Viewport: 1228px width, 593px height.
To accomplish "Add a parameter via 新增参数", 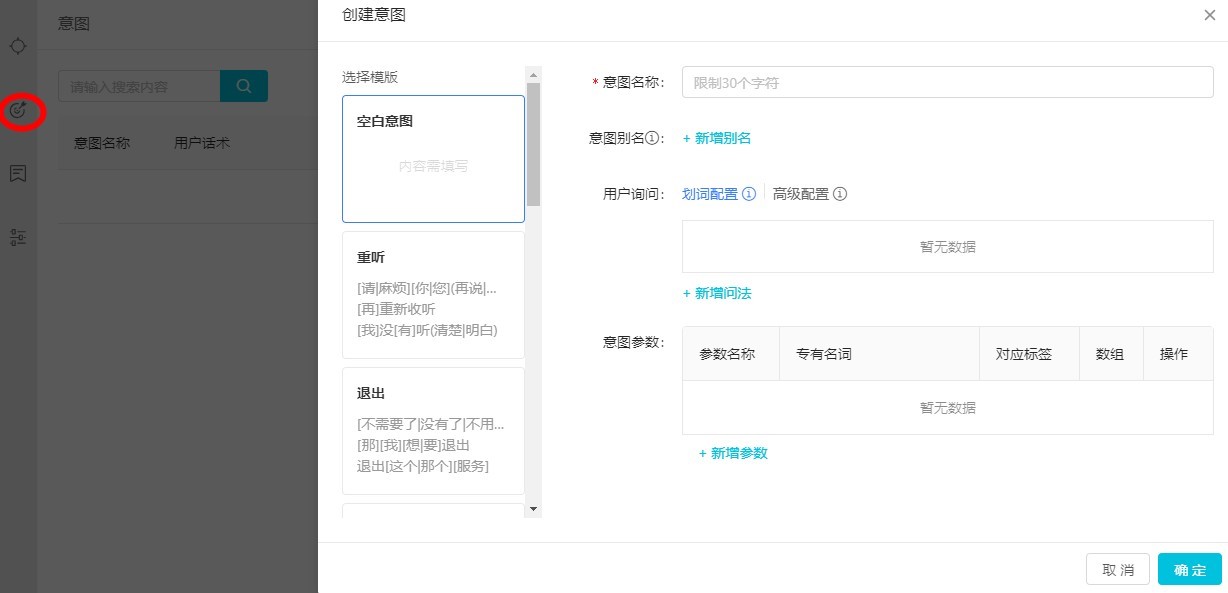I will click(x=733, y=453).
